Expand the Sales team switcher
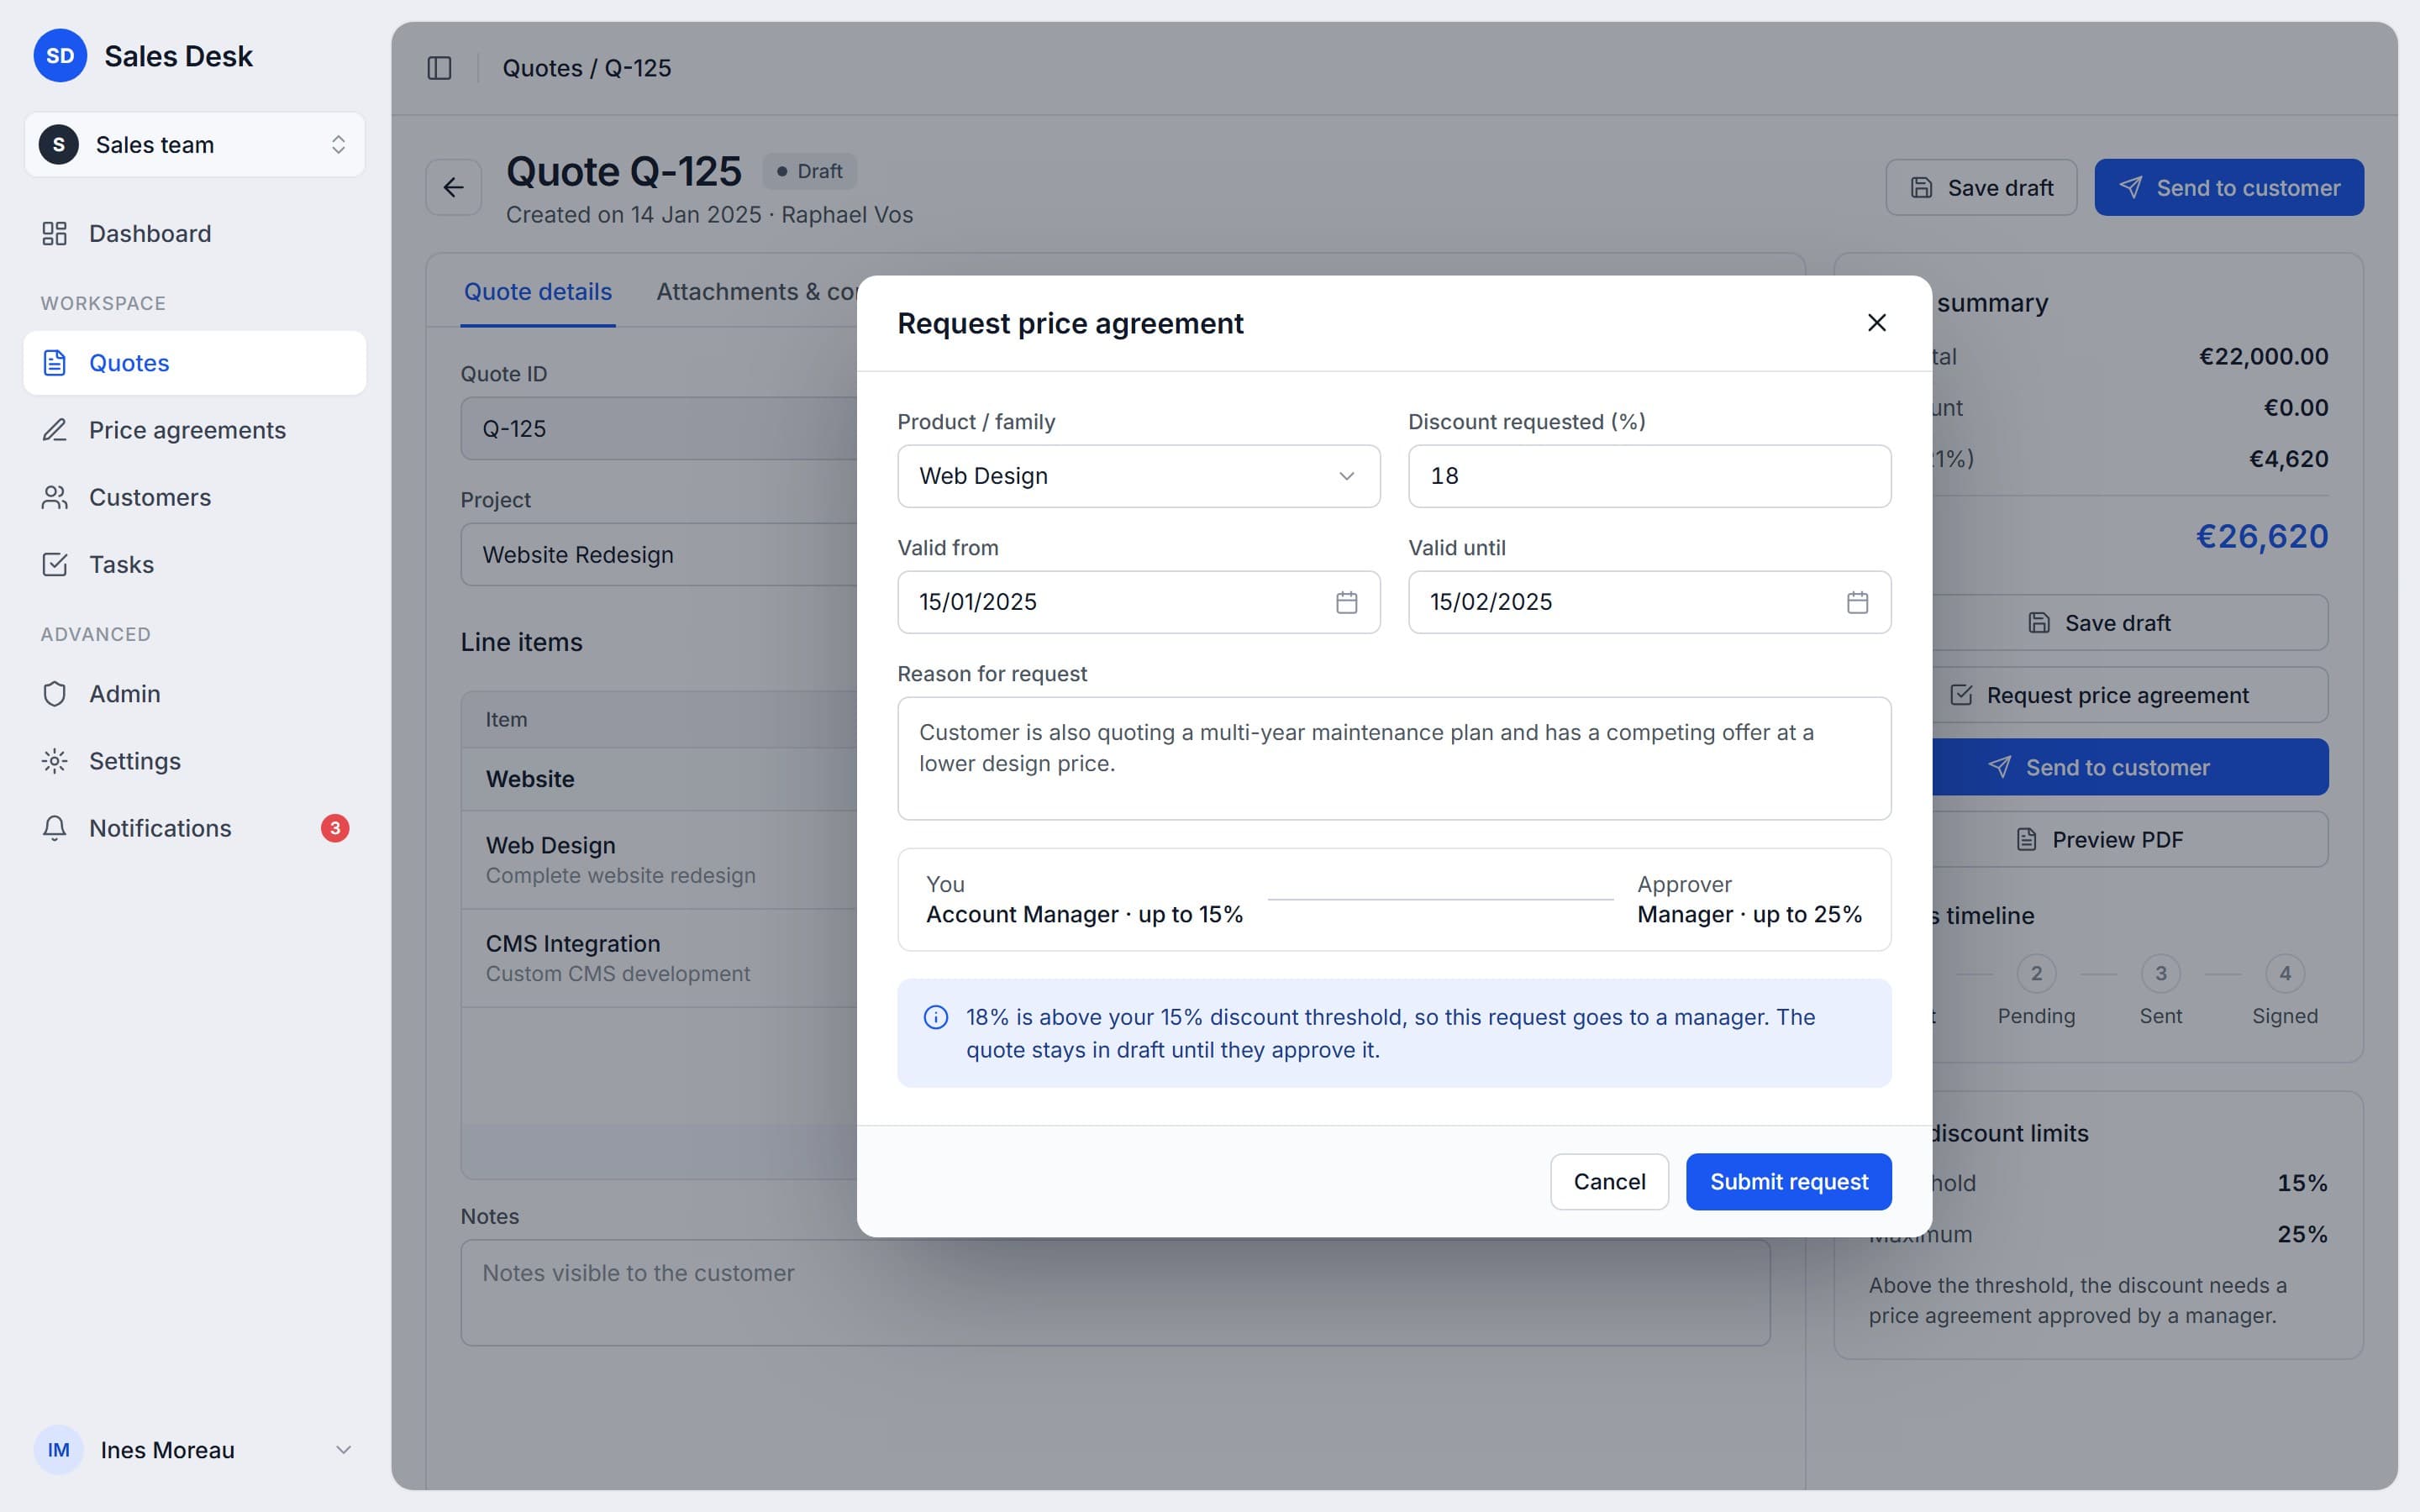The width and height of the screenshot is (2420, 1512). coord(195,145)
